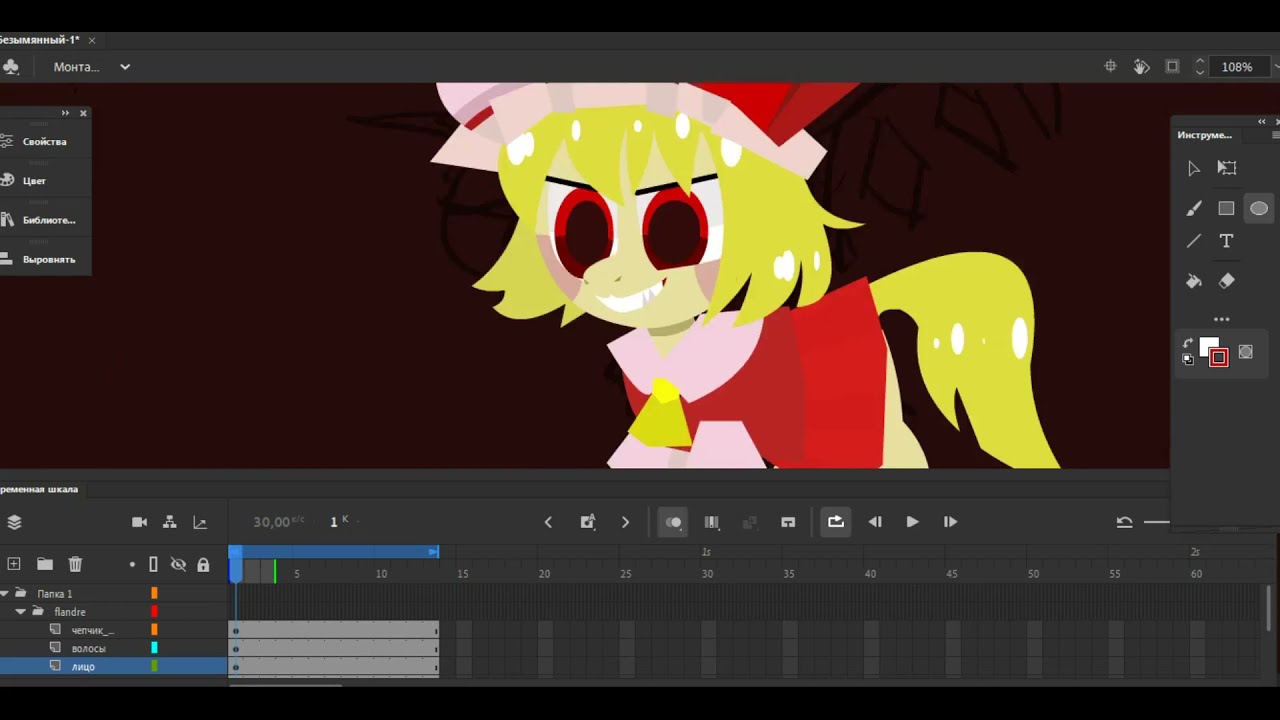
Task: Open the tools panel options menu
Action: point(1276,135)
